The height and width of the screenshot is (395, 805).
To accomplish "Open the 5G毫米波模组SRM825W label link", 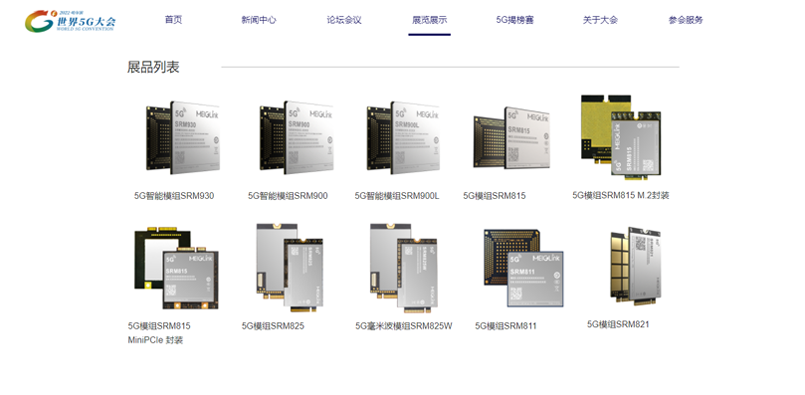I will tap(404, 326).
